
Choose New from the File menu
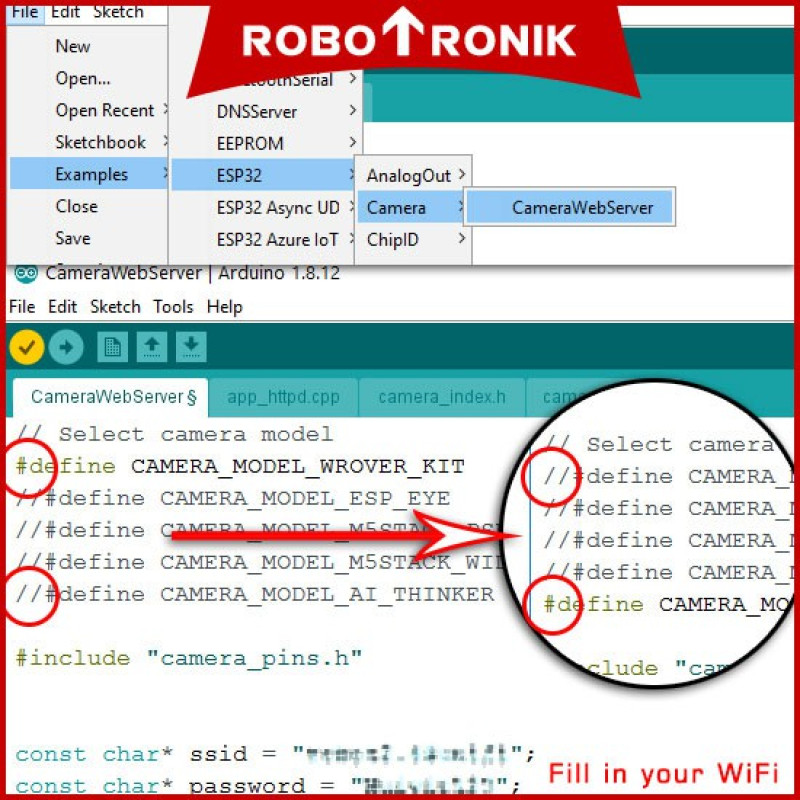[x=73, y=46]
